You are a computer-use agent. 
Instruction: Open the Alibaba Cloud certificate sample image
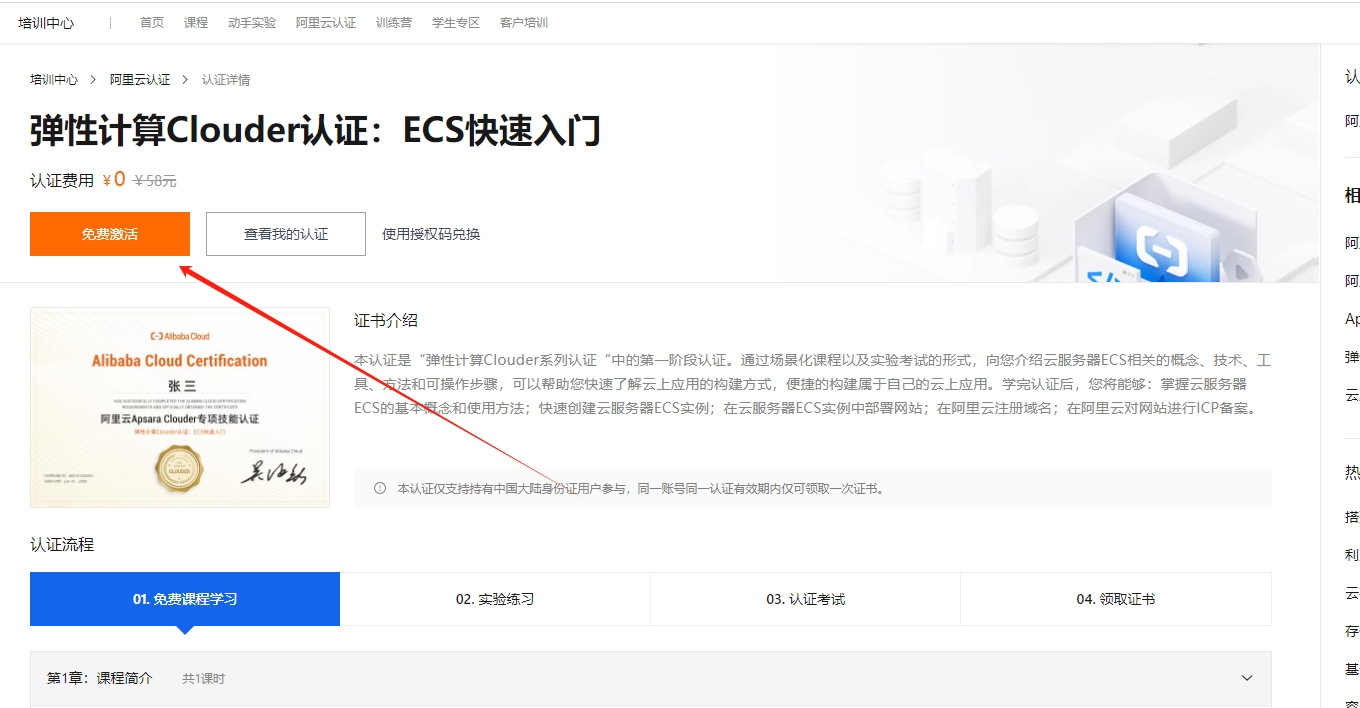[180, 407]
